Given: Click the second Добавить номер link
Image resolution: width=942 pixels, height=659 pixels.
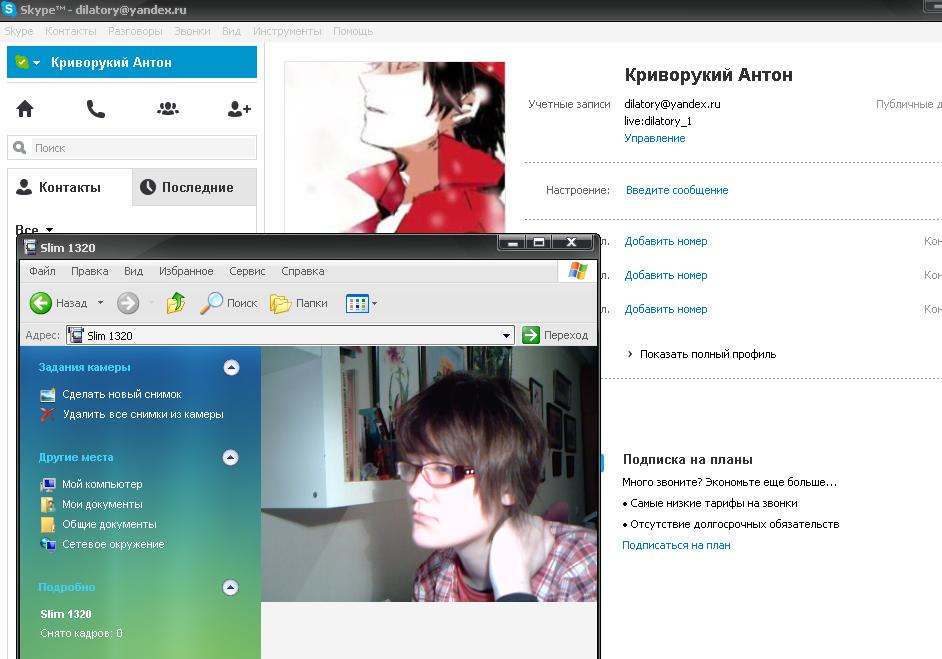Looking at the screenshot, I should point(666,275).
